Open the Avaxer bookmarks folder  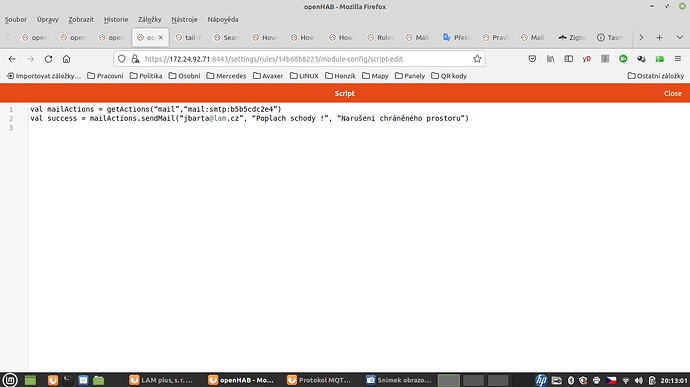point(268,76)
